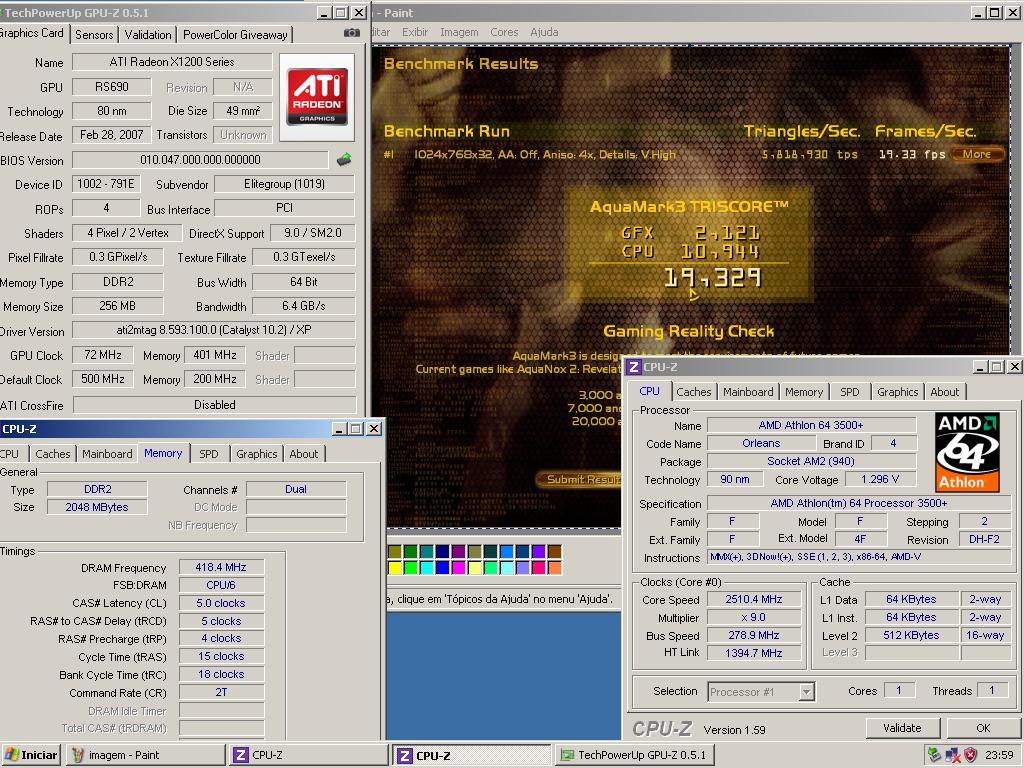This screenshot has height=768, width=1024.
Task: Open the Cores menu in Paint
Action: [x=504, y=32]
